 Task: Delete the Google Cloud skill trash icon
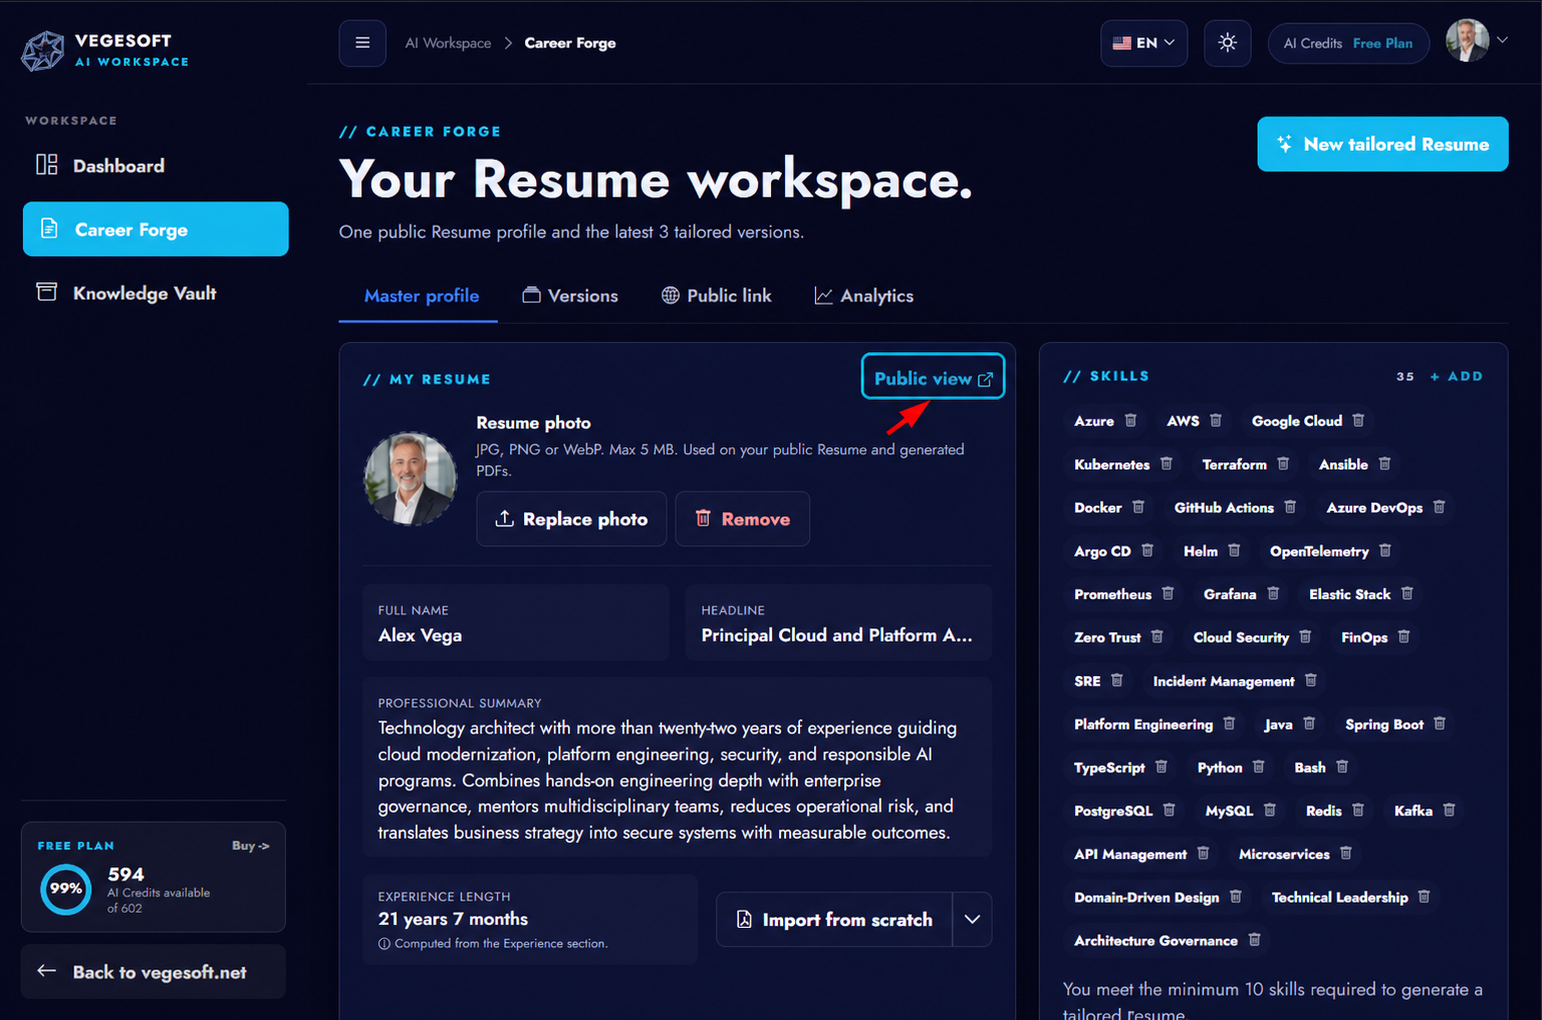(x=1358, y=421)
